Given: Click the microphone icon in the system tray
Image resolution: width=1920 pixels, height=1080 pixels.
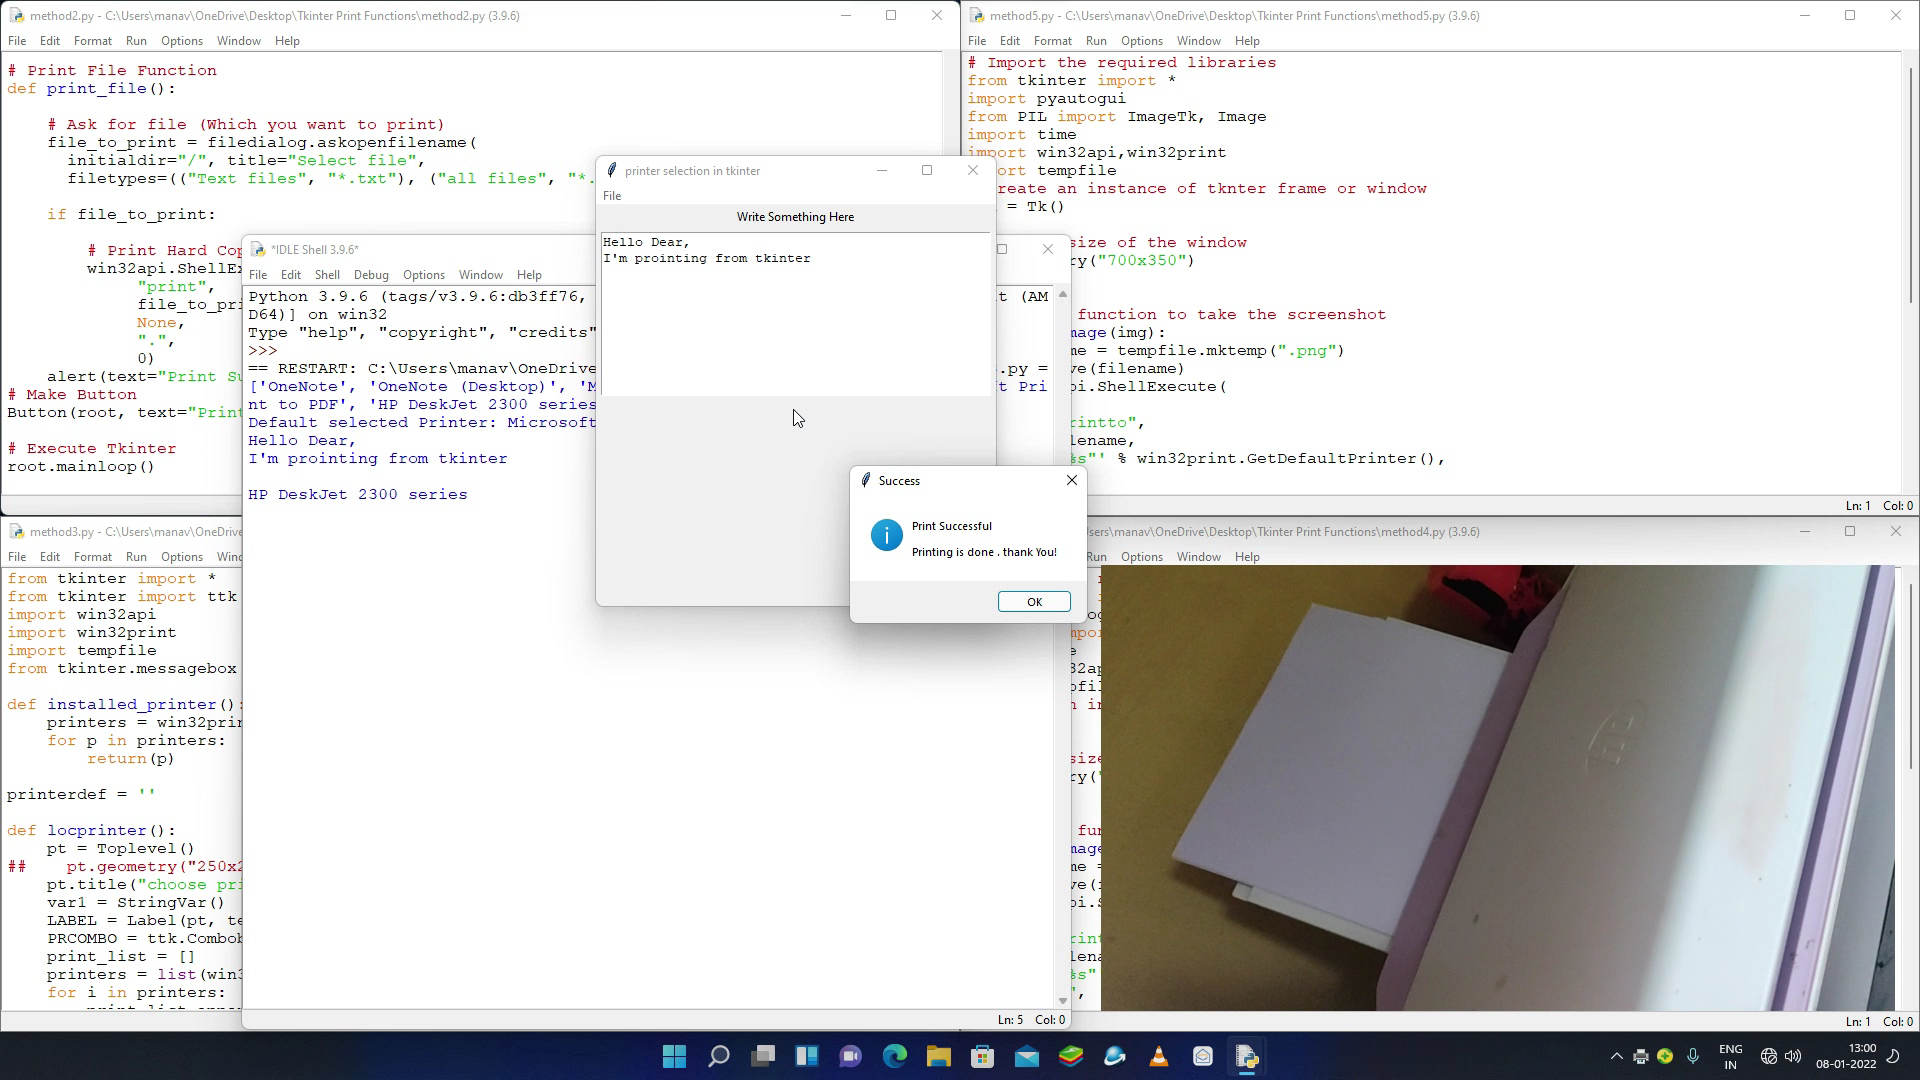Looking at the screenshot, I should (x=1693, y=1056).
